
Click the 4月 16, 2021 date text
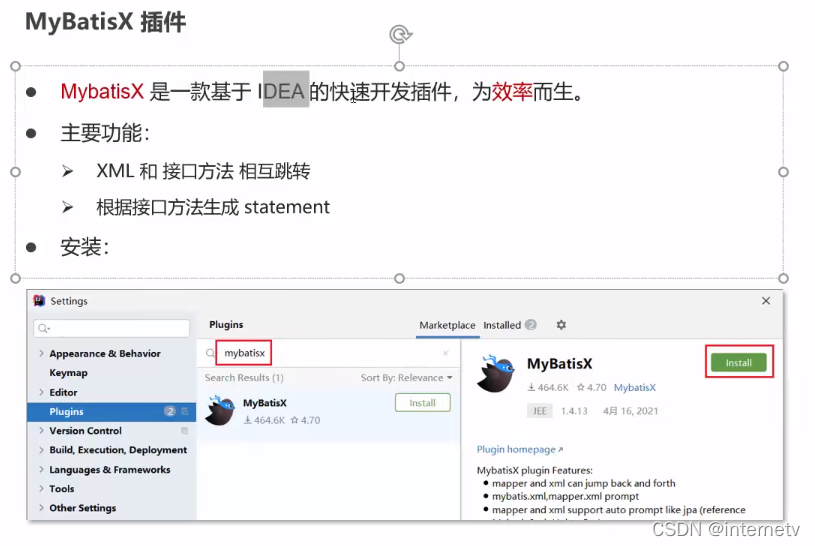pos(630,411)
